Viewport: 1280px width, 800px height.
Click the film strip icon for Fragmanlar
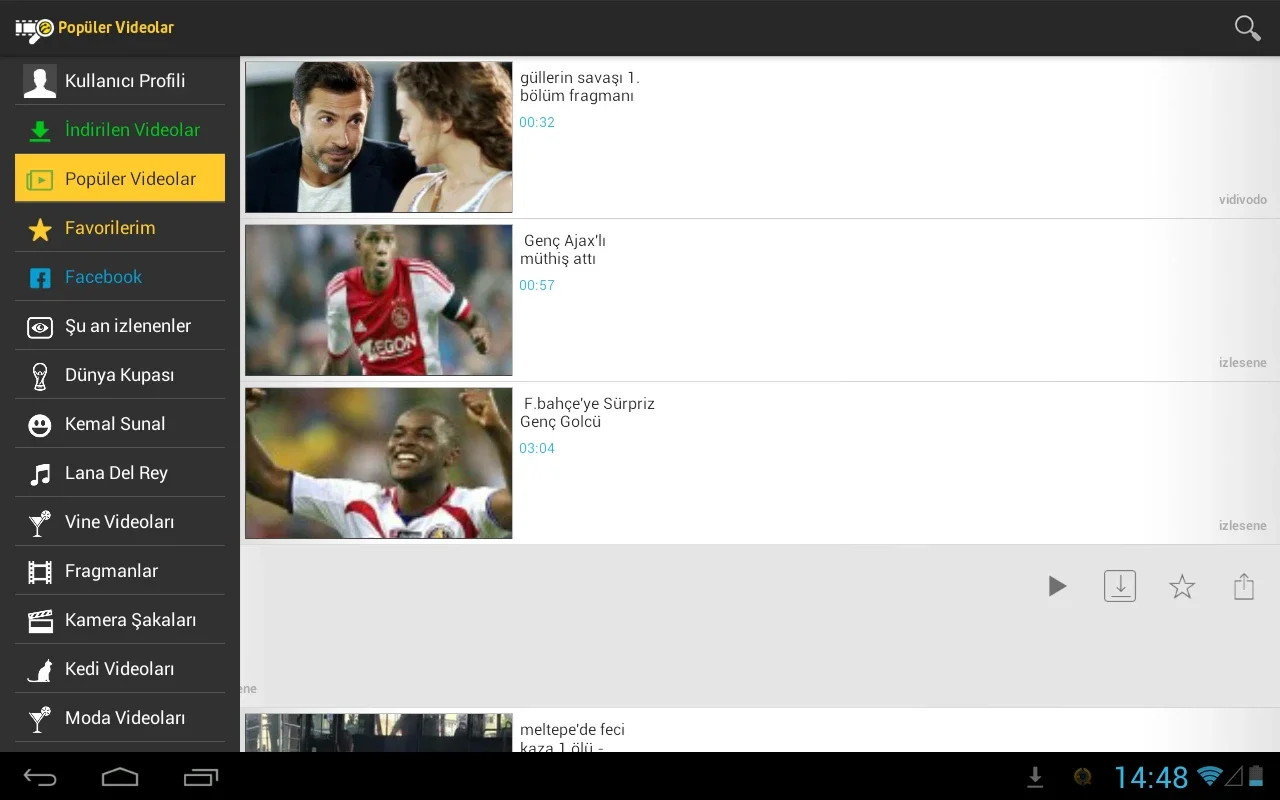click(40, 572)
